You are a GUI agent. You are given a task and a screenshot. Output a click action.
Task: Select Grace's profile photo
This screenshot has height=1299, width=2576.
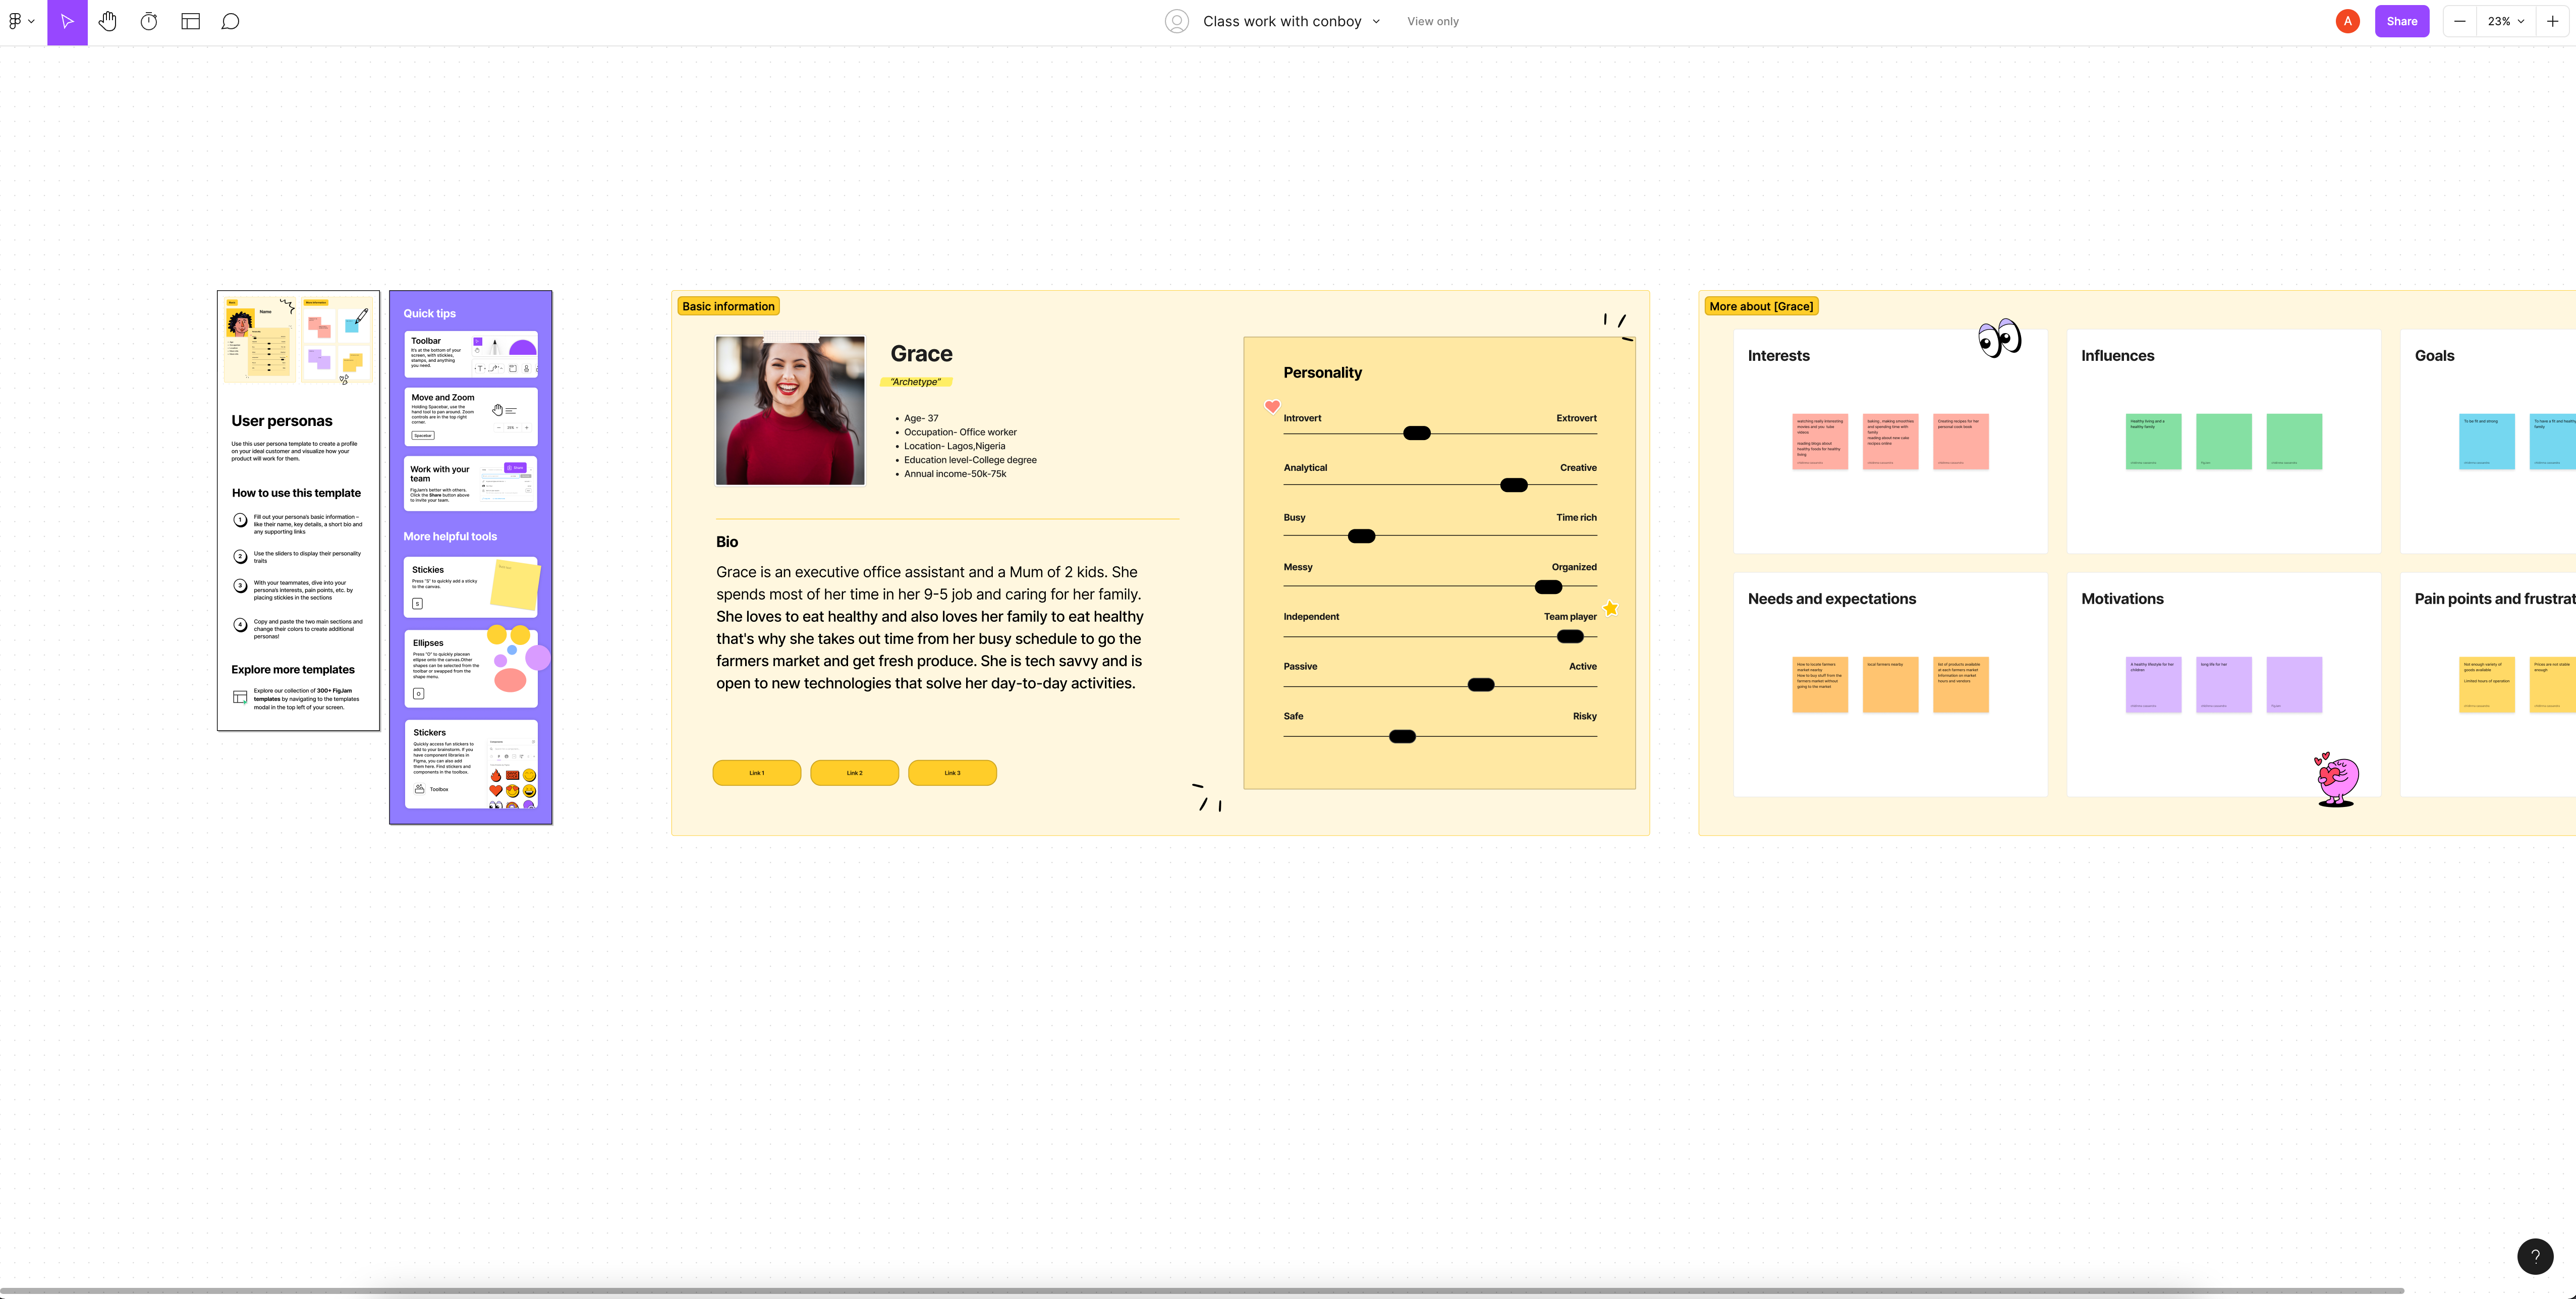tap(790, 410)
